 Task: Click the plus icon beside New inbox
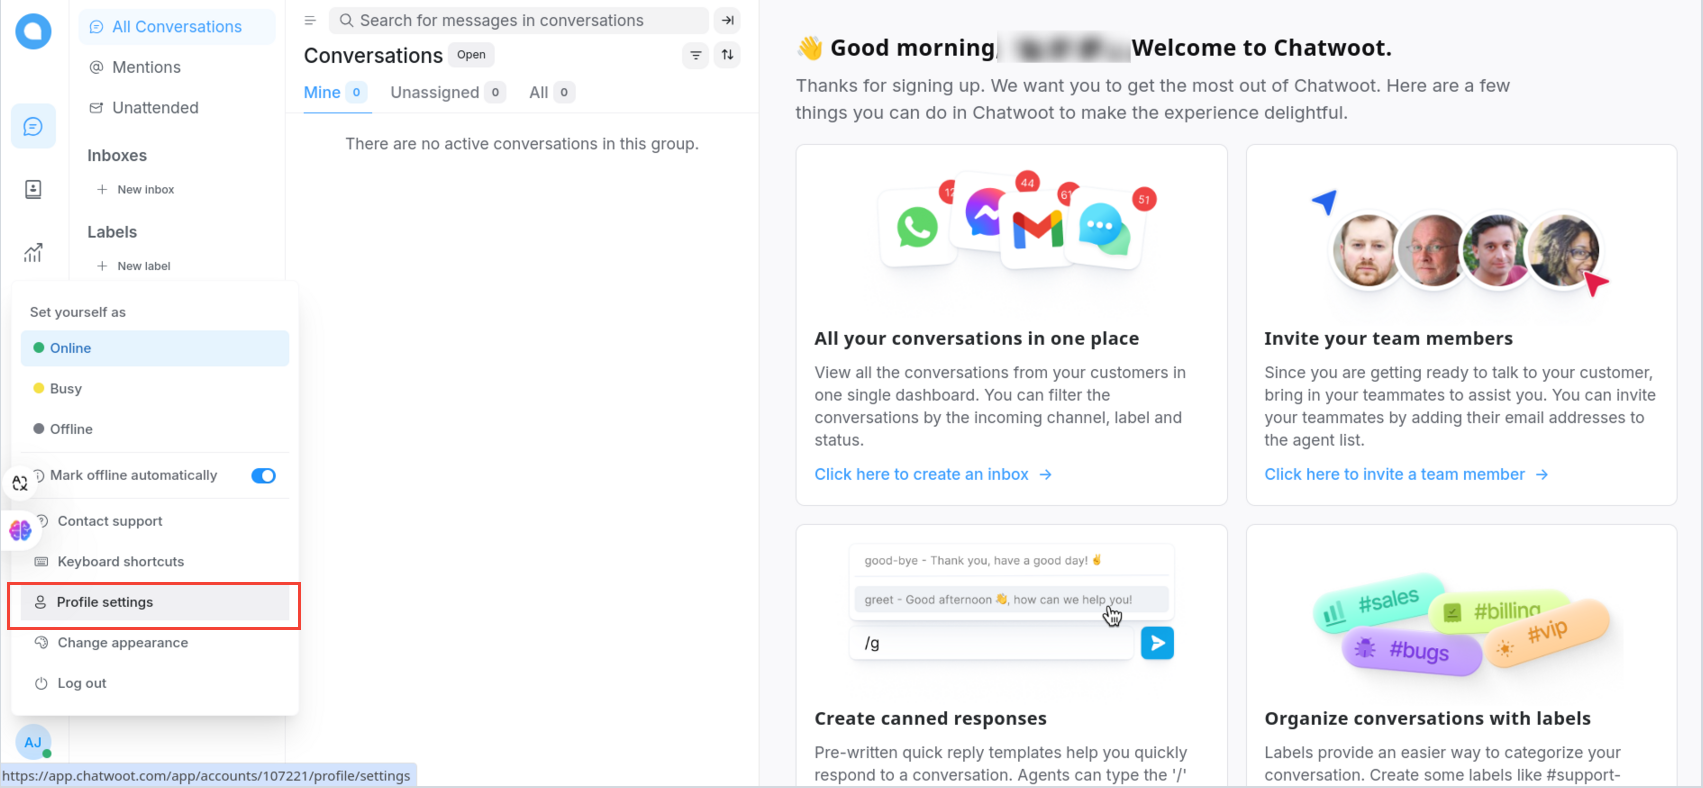click(x=102, y=189)
